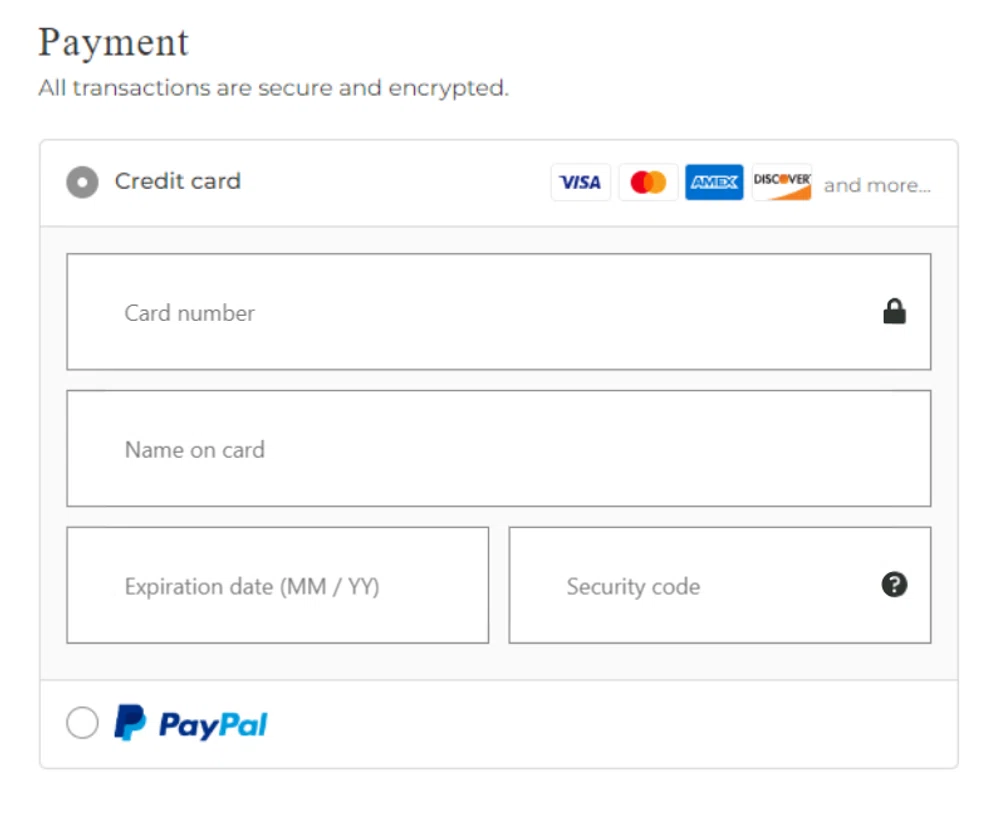
Task: Click the Payment section heading
Action: click(113, 43)
